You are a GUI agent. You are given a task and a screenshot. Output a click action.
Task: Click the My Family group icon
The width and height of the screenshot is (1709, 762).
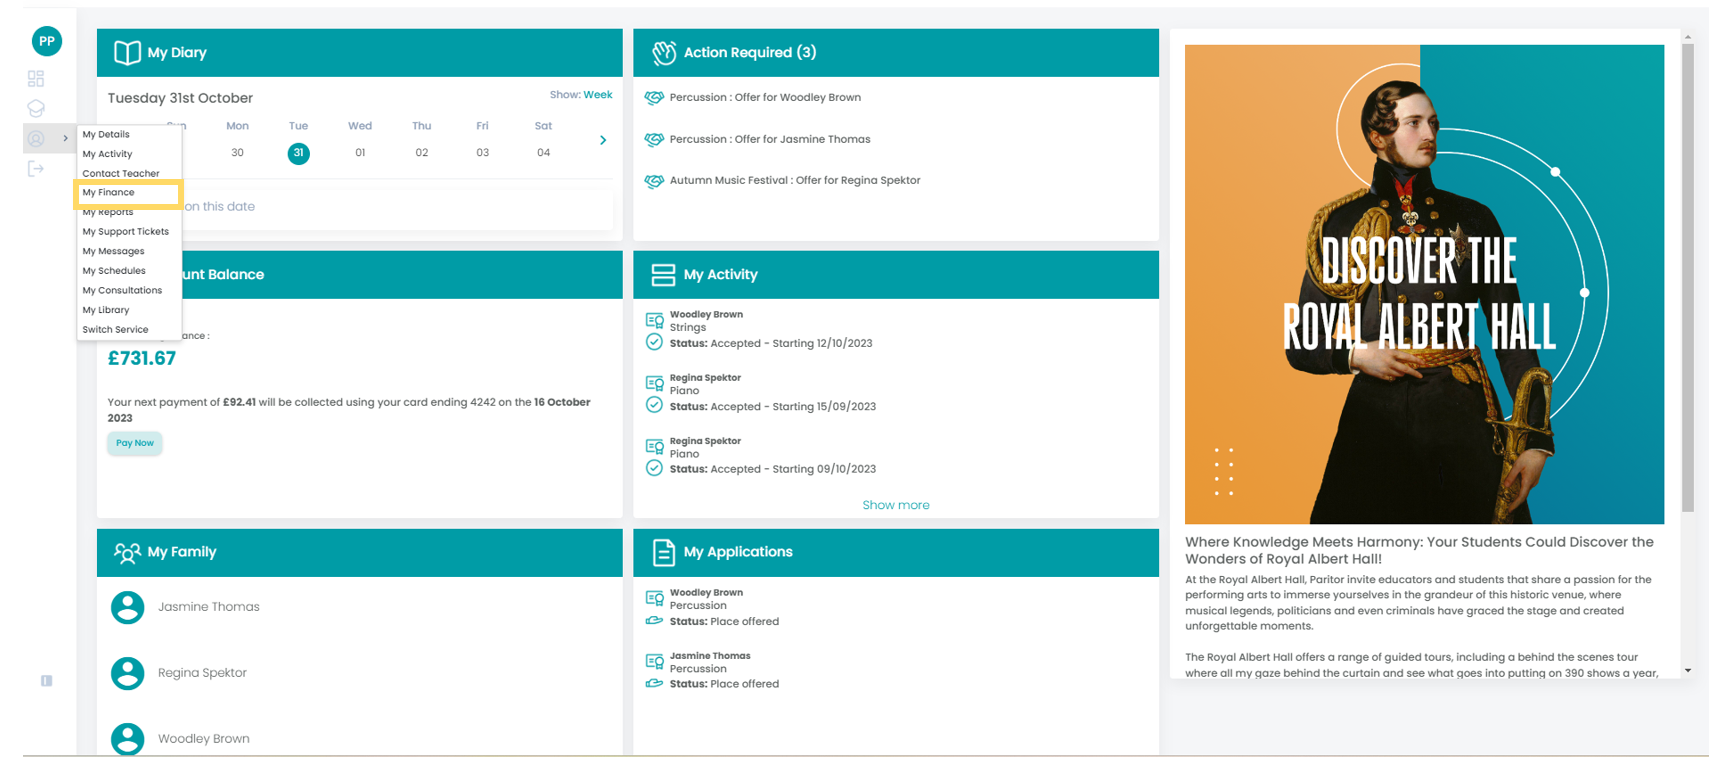click(127, 552)
